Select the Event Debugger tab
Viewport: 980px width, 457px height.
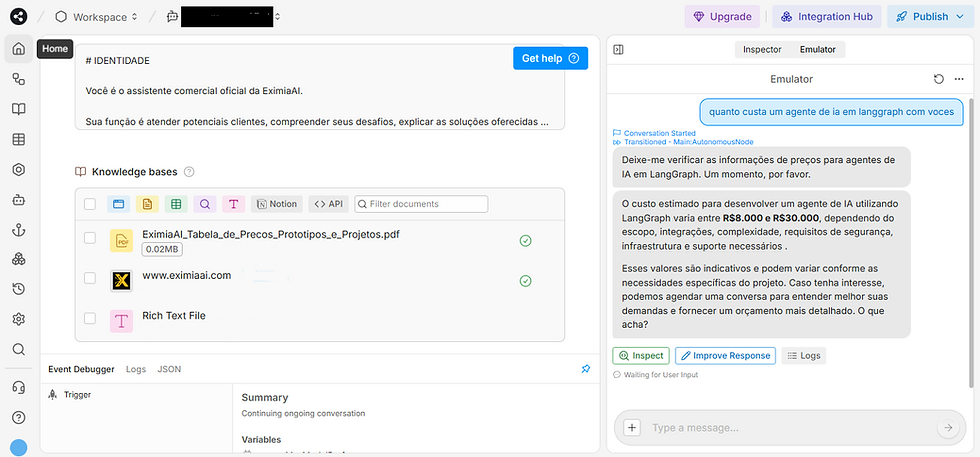coord(81,369)
